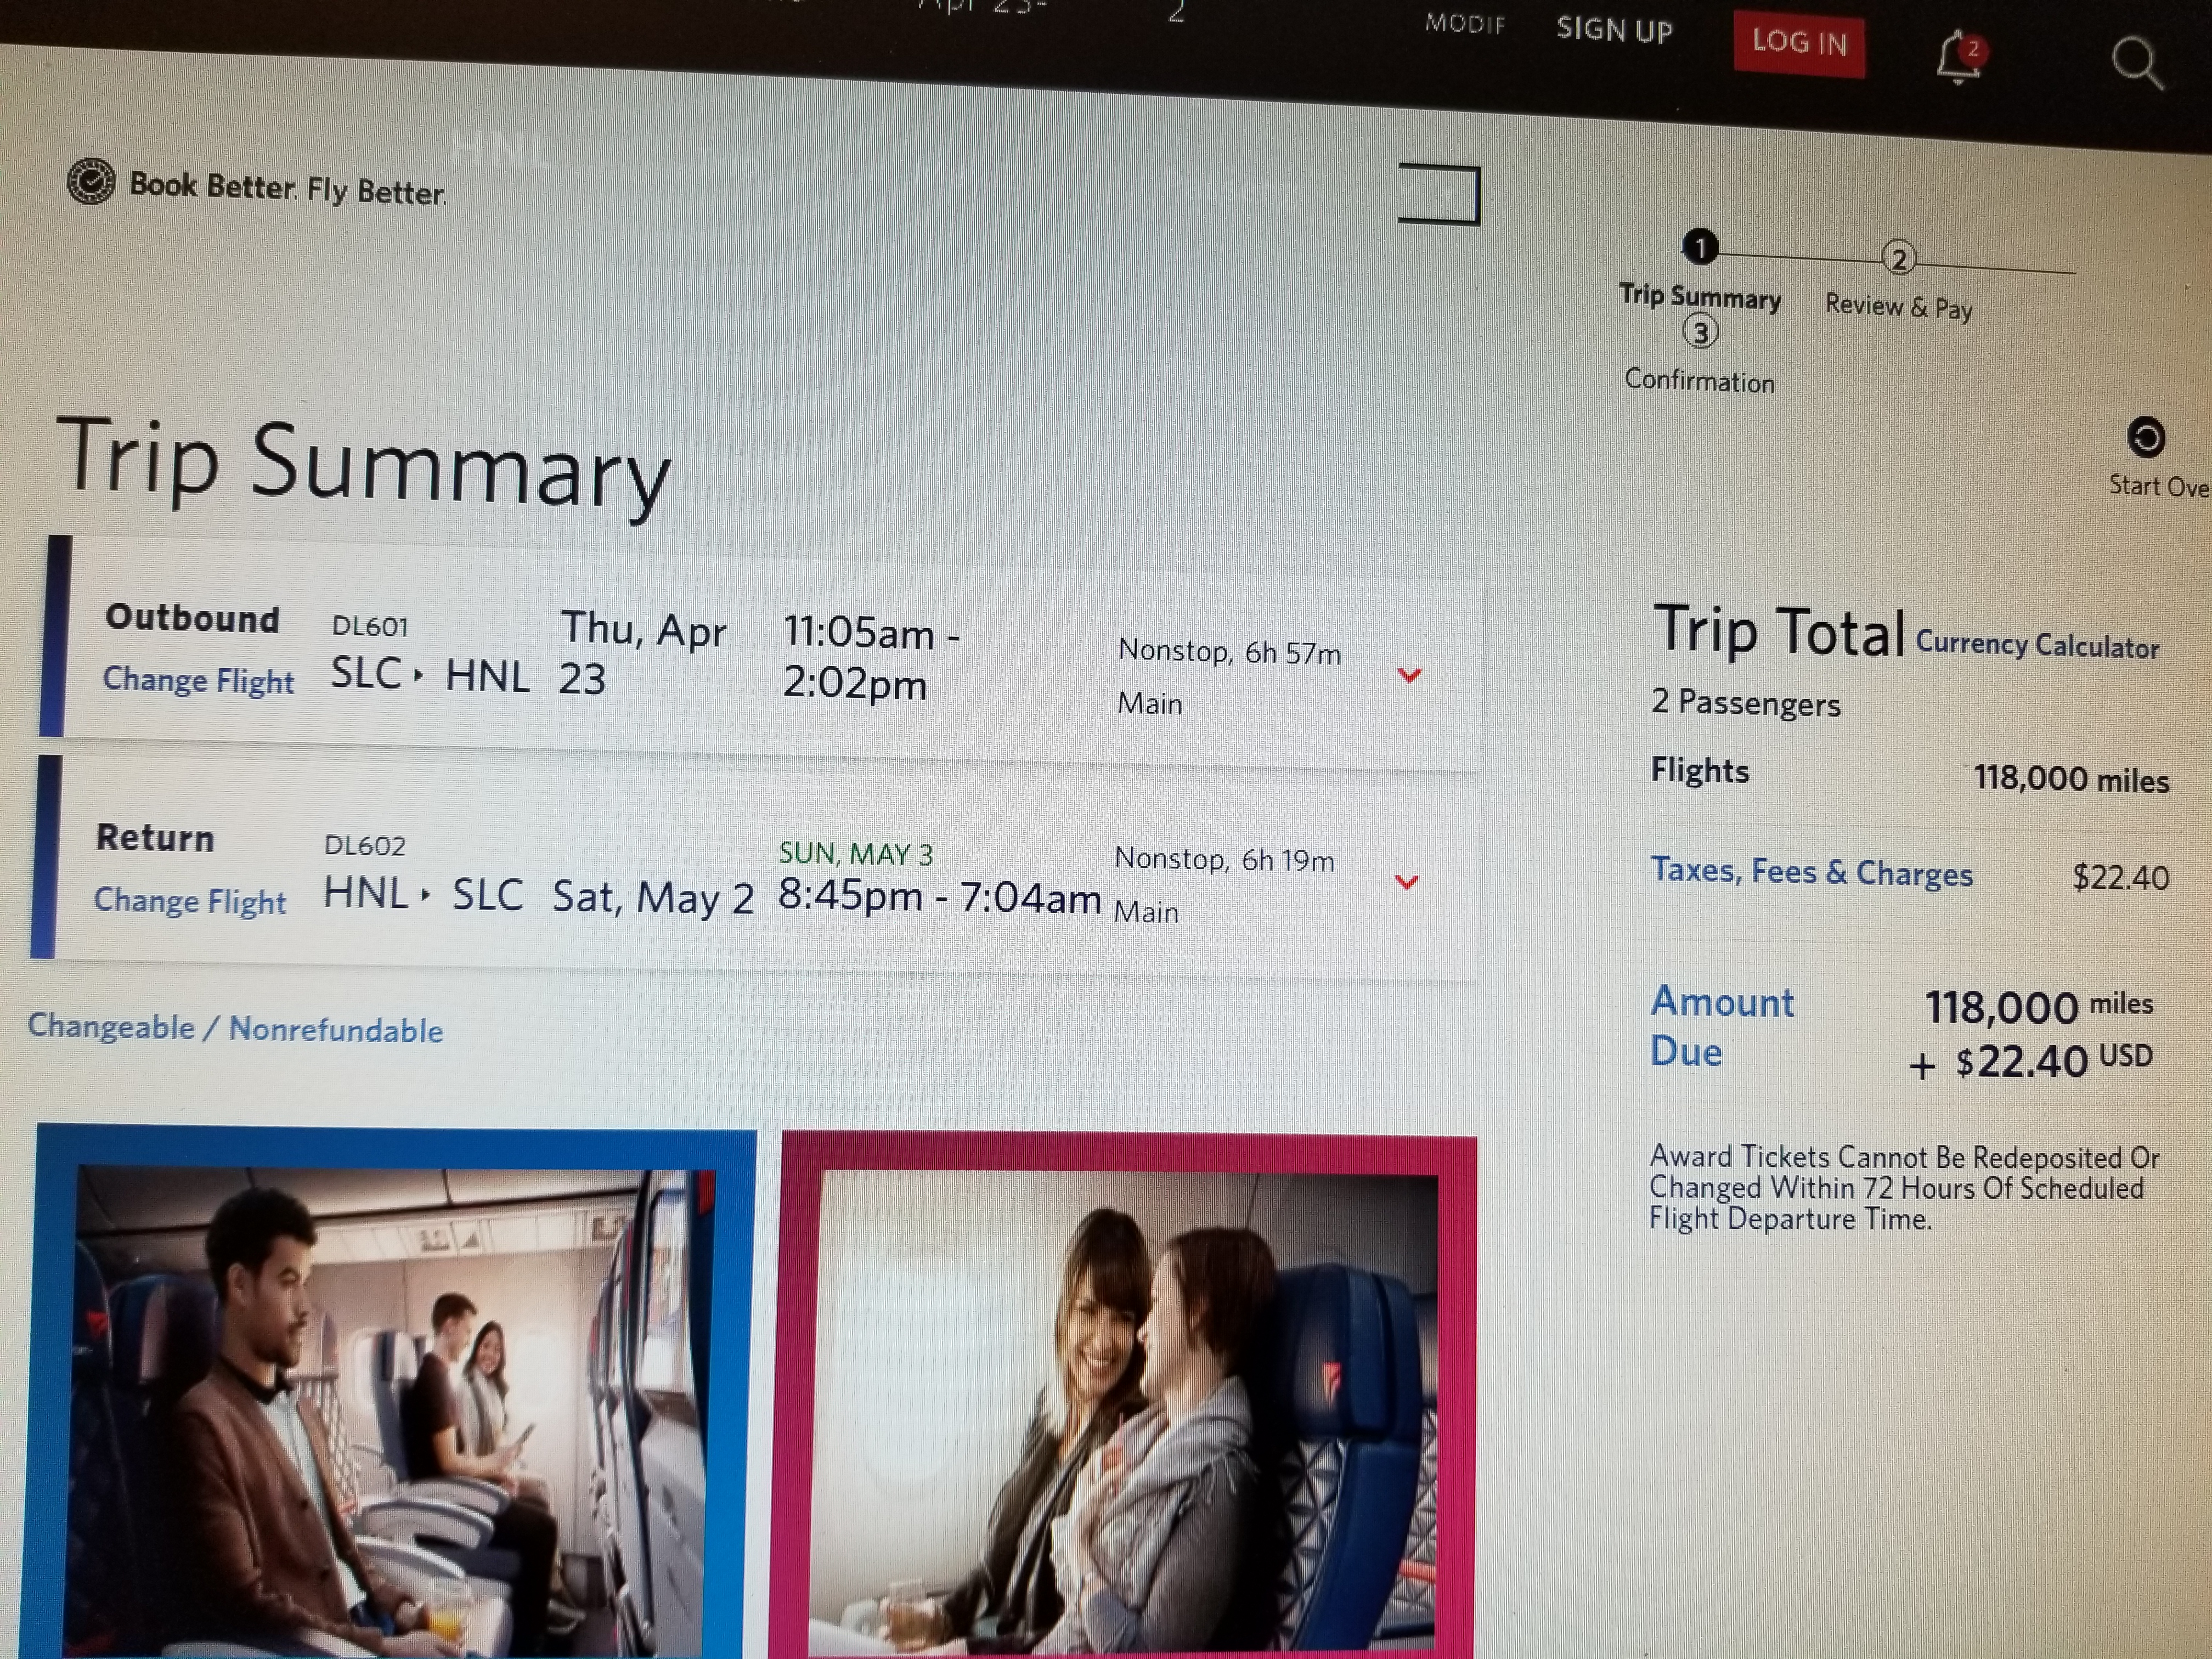The width and height of the screenshot is (2212, 1659).
Task: Click the SIGN UP link
Action: tap(1614, 30)
